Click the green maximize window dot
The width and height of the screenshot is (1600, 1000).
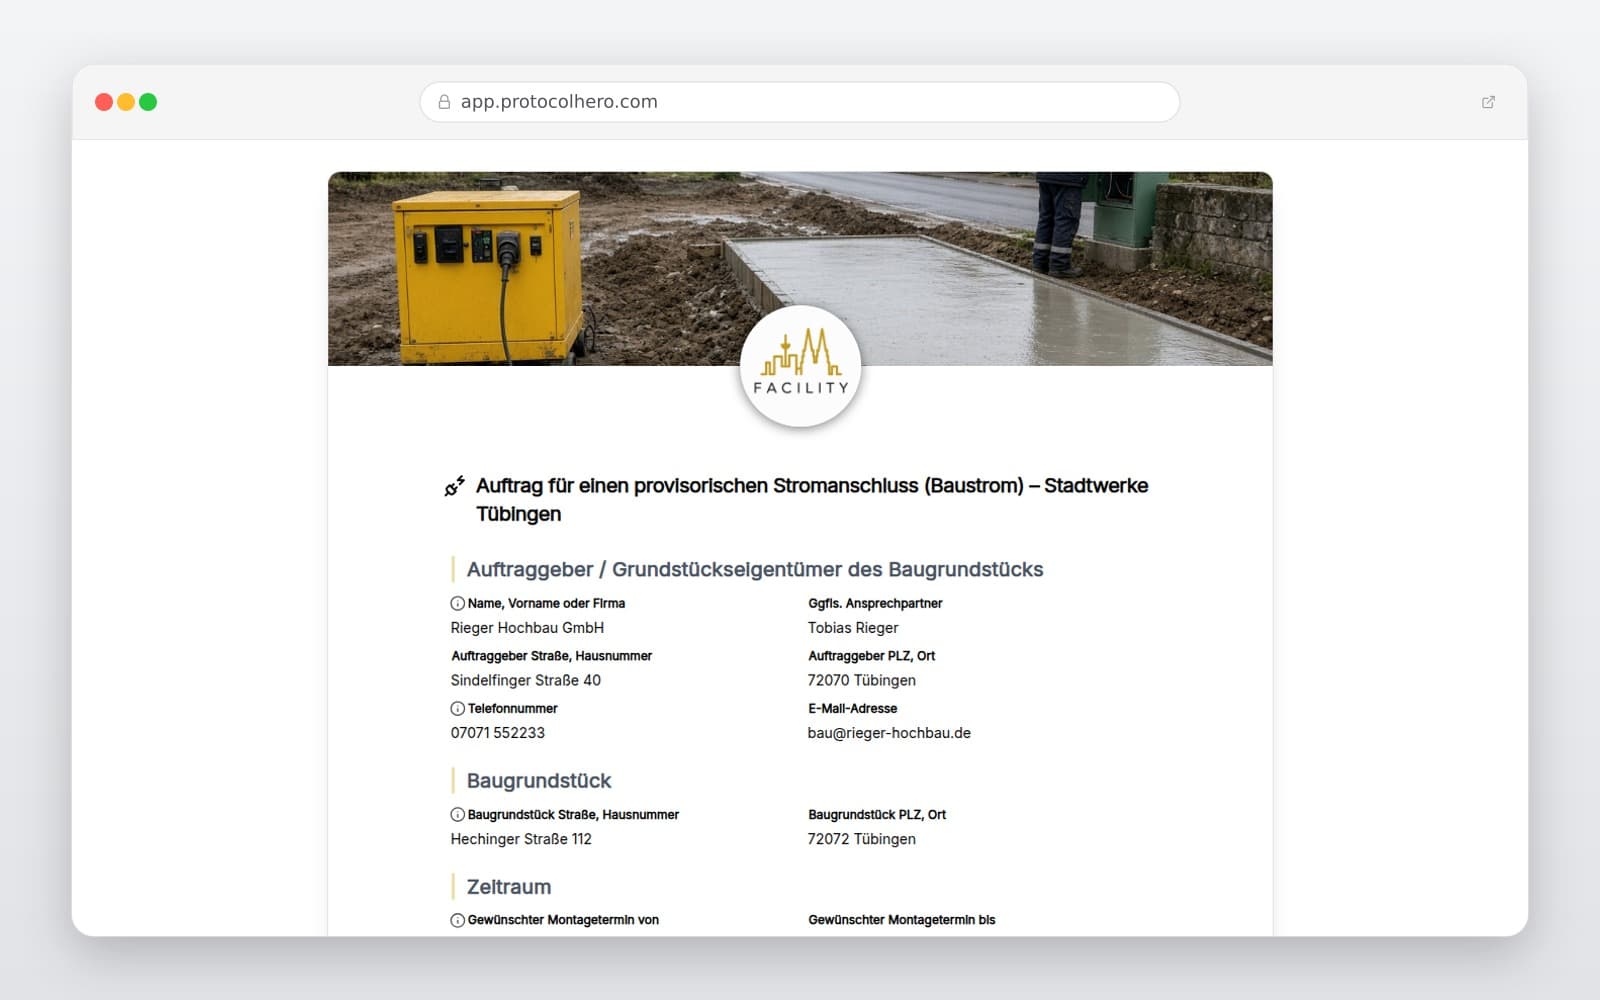[148, 102]
